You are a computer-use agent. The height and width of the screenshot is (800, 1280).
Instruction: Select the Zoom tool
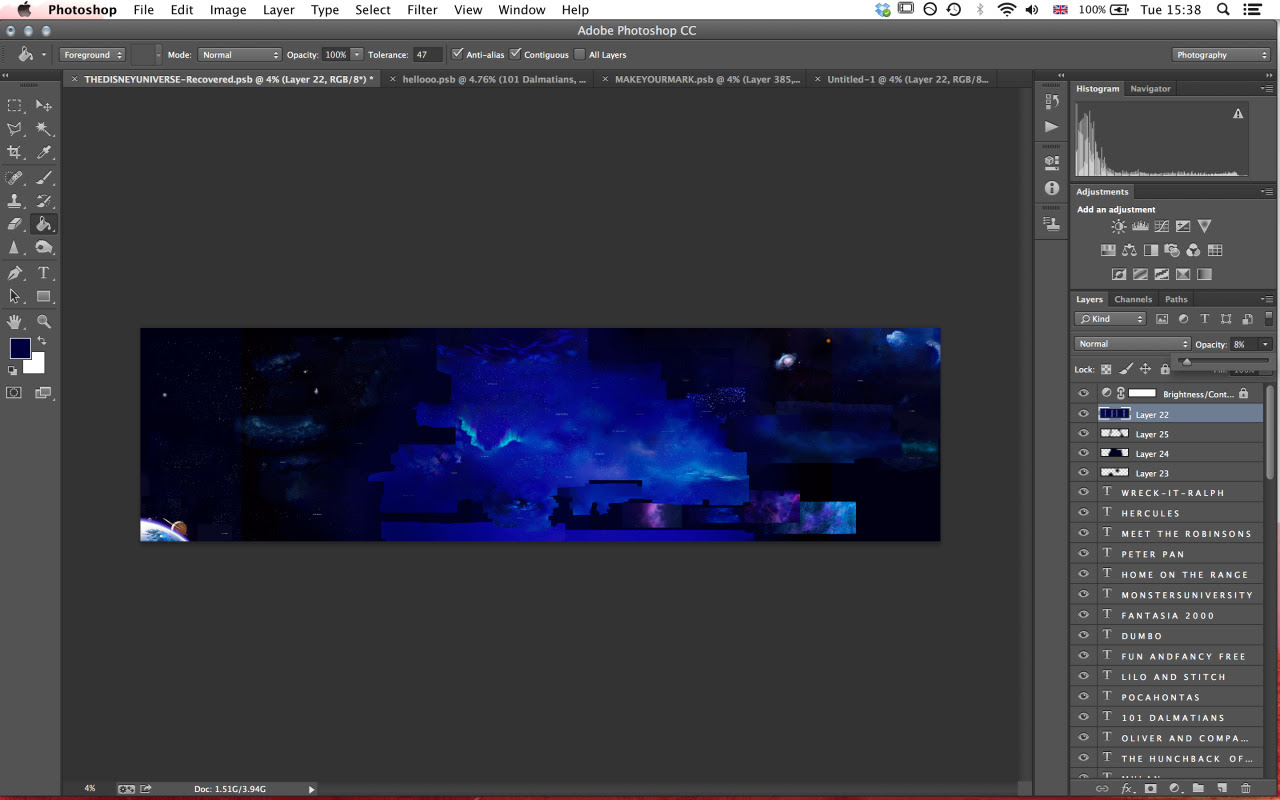44,322
